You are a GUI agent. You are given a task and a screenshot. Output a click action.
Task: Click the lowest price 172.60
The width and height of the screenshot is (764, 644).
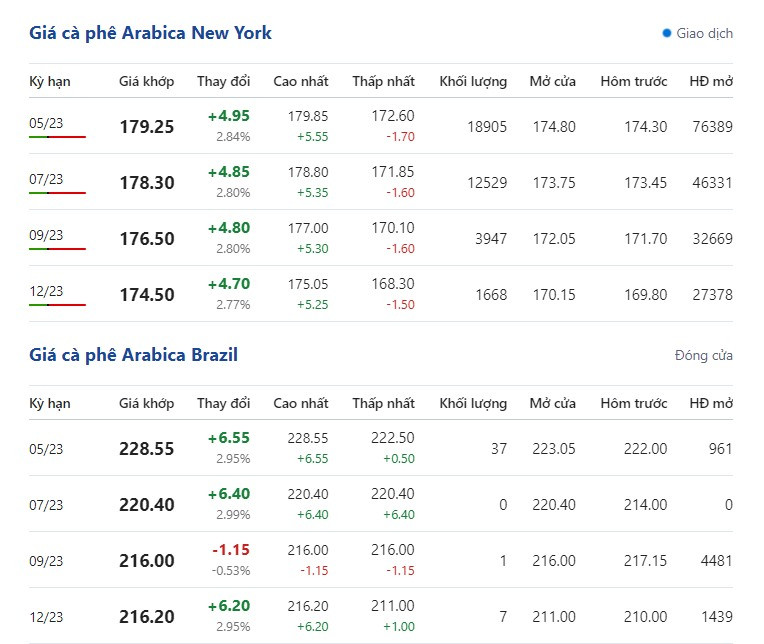(x=393, y=116)
